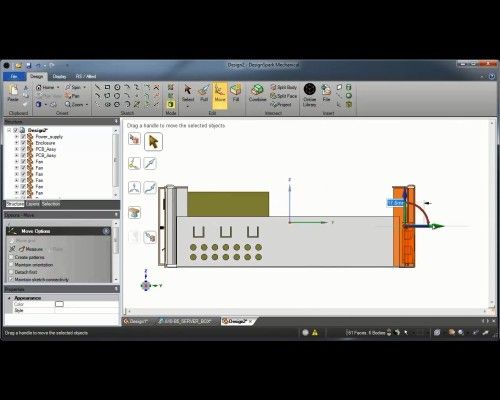Open the application menu round button

(x=6, y=65)
